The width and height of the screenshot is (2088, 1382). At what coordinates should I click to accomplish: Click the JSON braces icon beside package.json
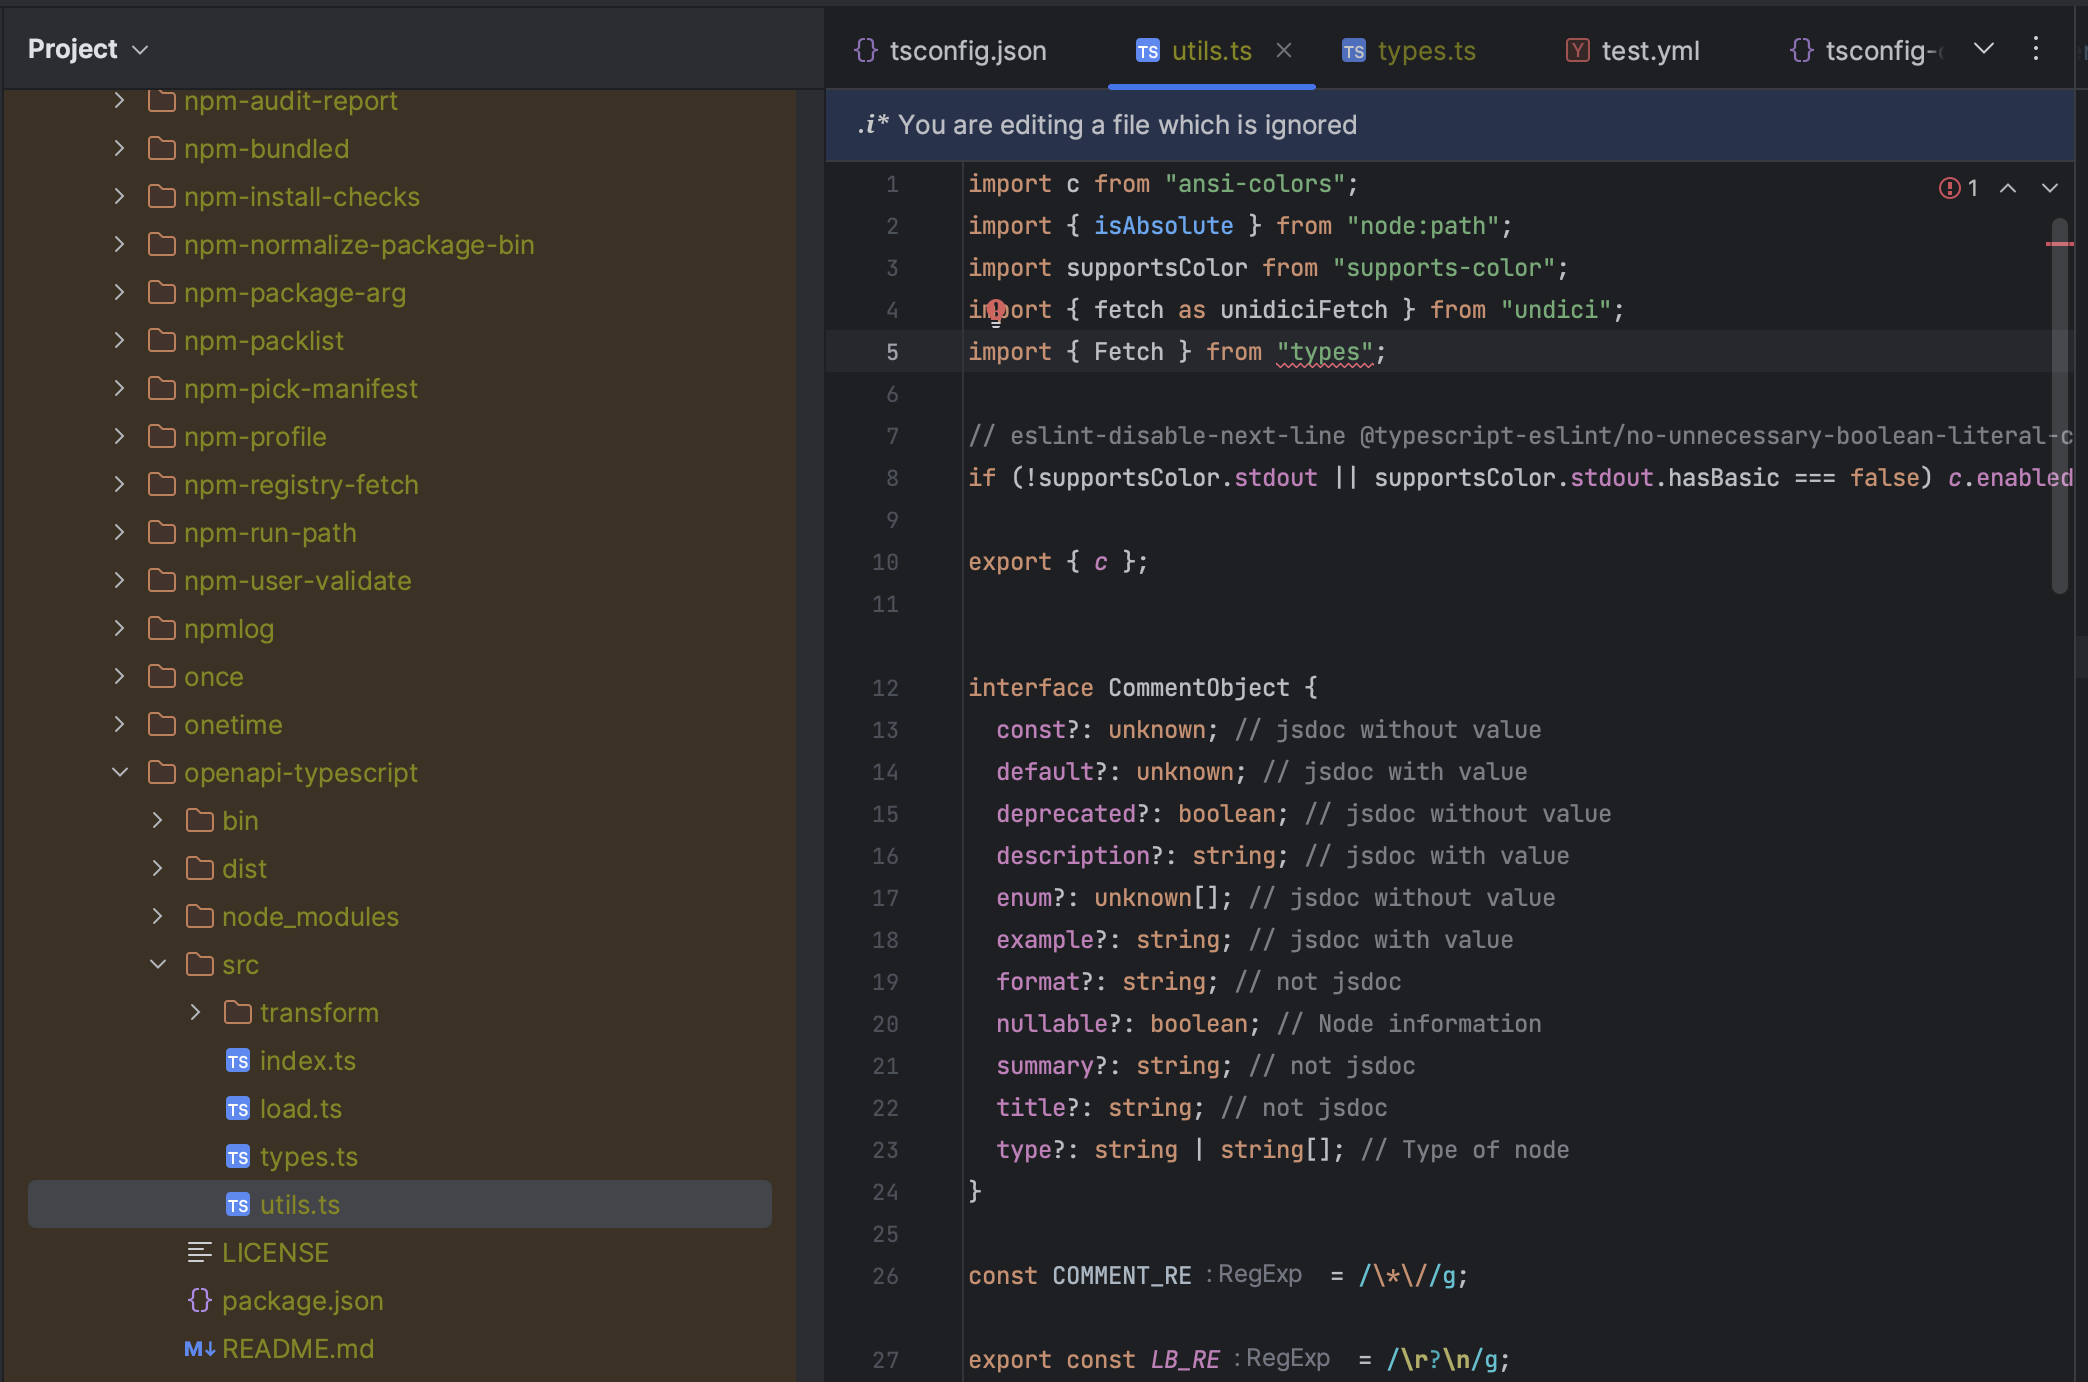[x=200, y=1300]
